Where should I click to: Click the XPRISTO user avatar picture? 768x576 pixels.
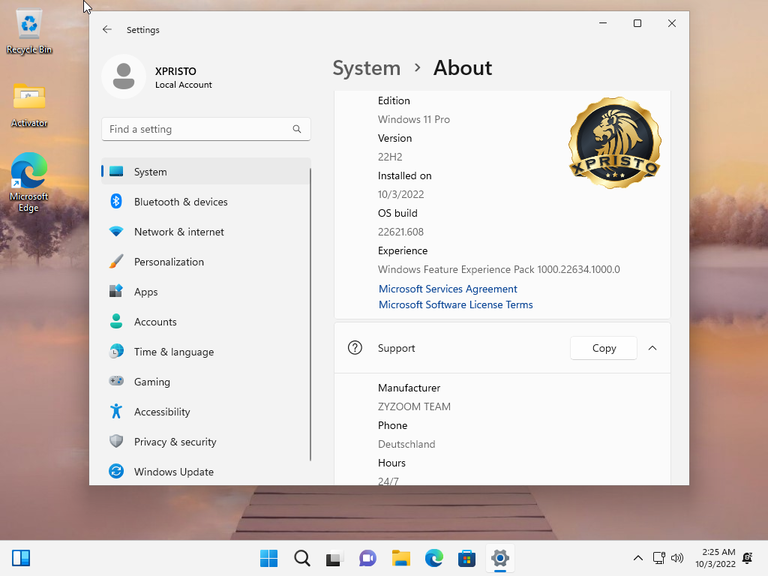click(x=123, y=76)
